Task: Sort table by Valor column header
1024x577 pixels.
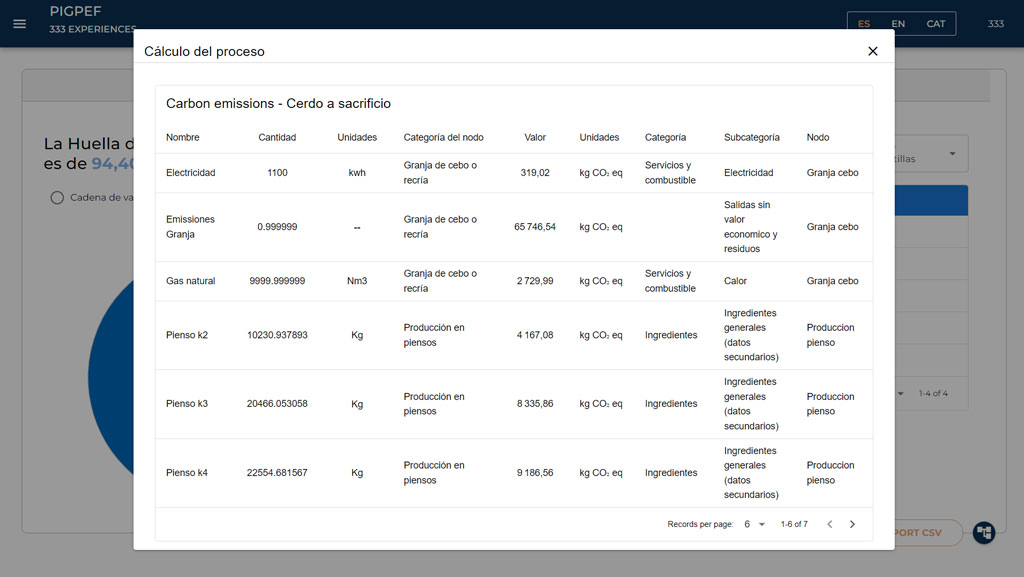Action: tap(535, 137)
